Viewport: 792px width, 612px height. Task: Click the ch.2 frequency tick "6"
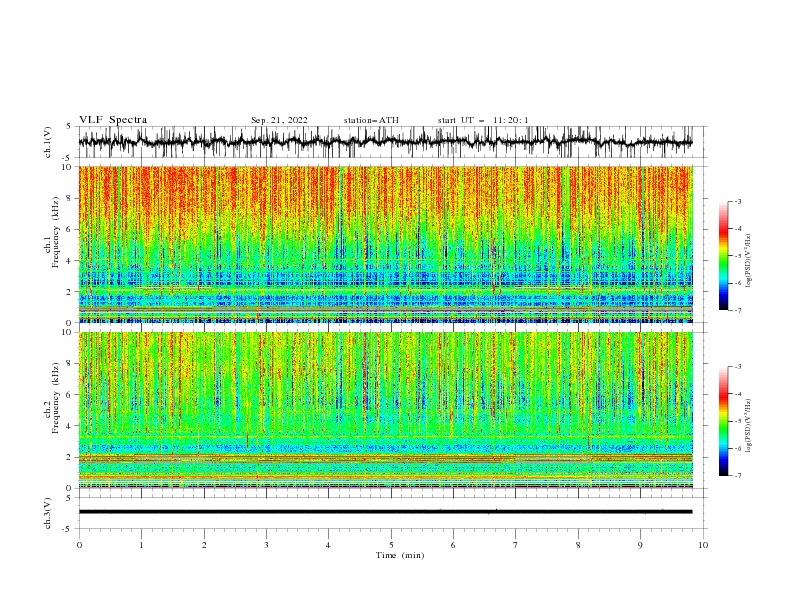[69, 395]
